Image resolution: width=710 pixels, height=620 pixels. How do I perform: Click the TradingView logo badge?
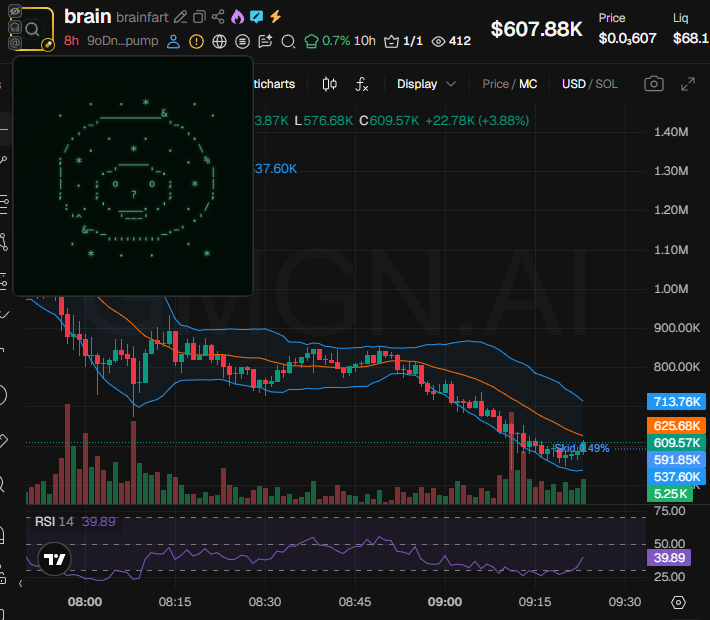coord(54,559)
